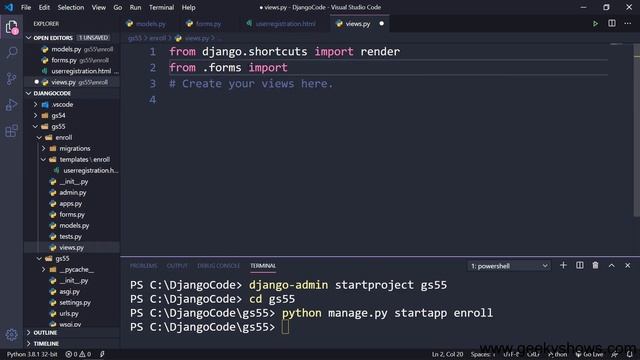Click the unsaved dot on views.py tab

(382, 24)
